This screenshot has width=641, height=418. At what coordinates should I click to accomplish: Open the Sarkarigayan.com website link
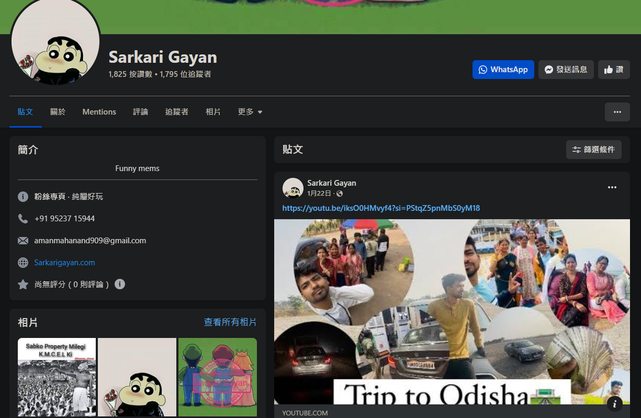[x=64, y=262]
